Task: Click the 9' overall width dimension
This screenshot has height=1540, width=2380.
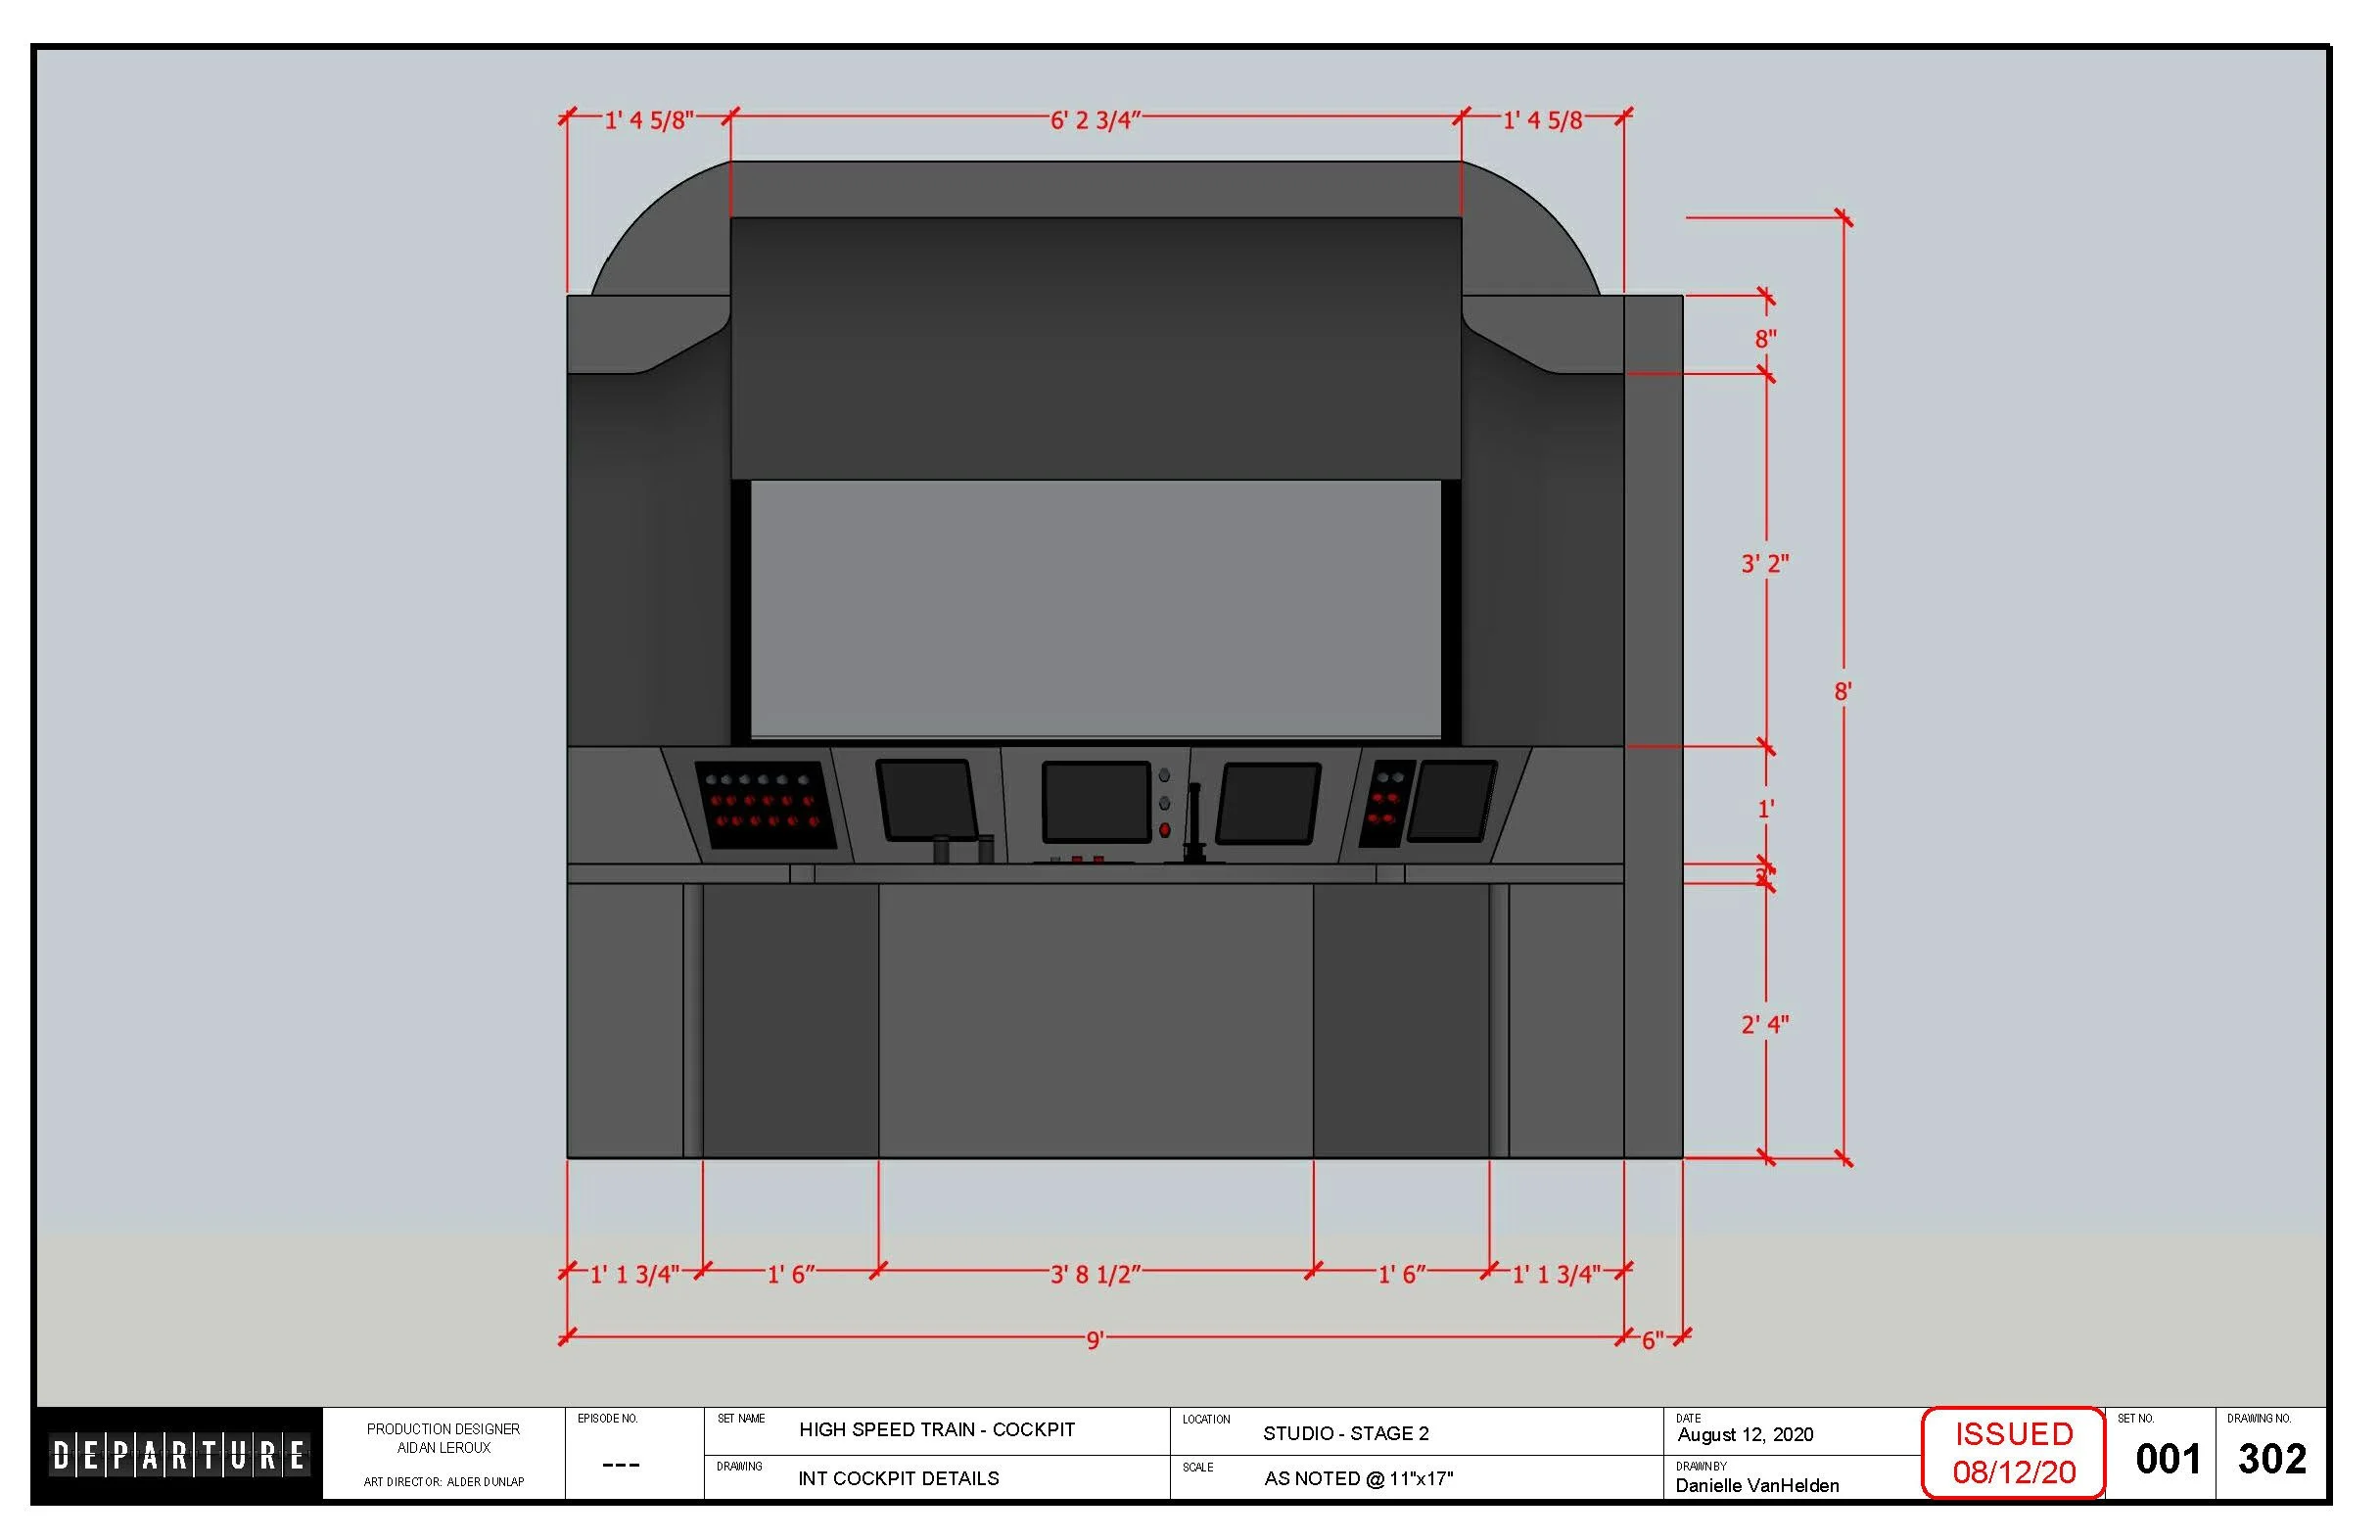Action: [x=1094, y=1339]
